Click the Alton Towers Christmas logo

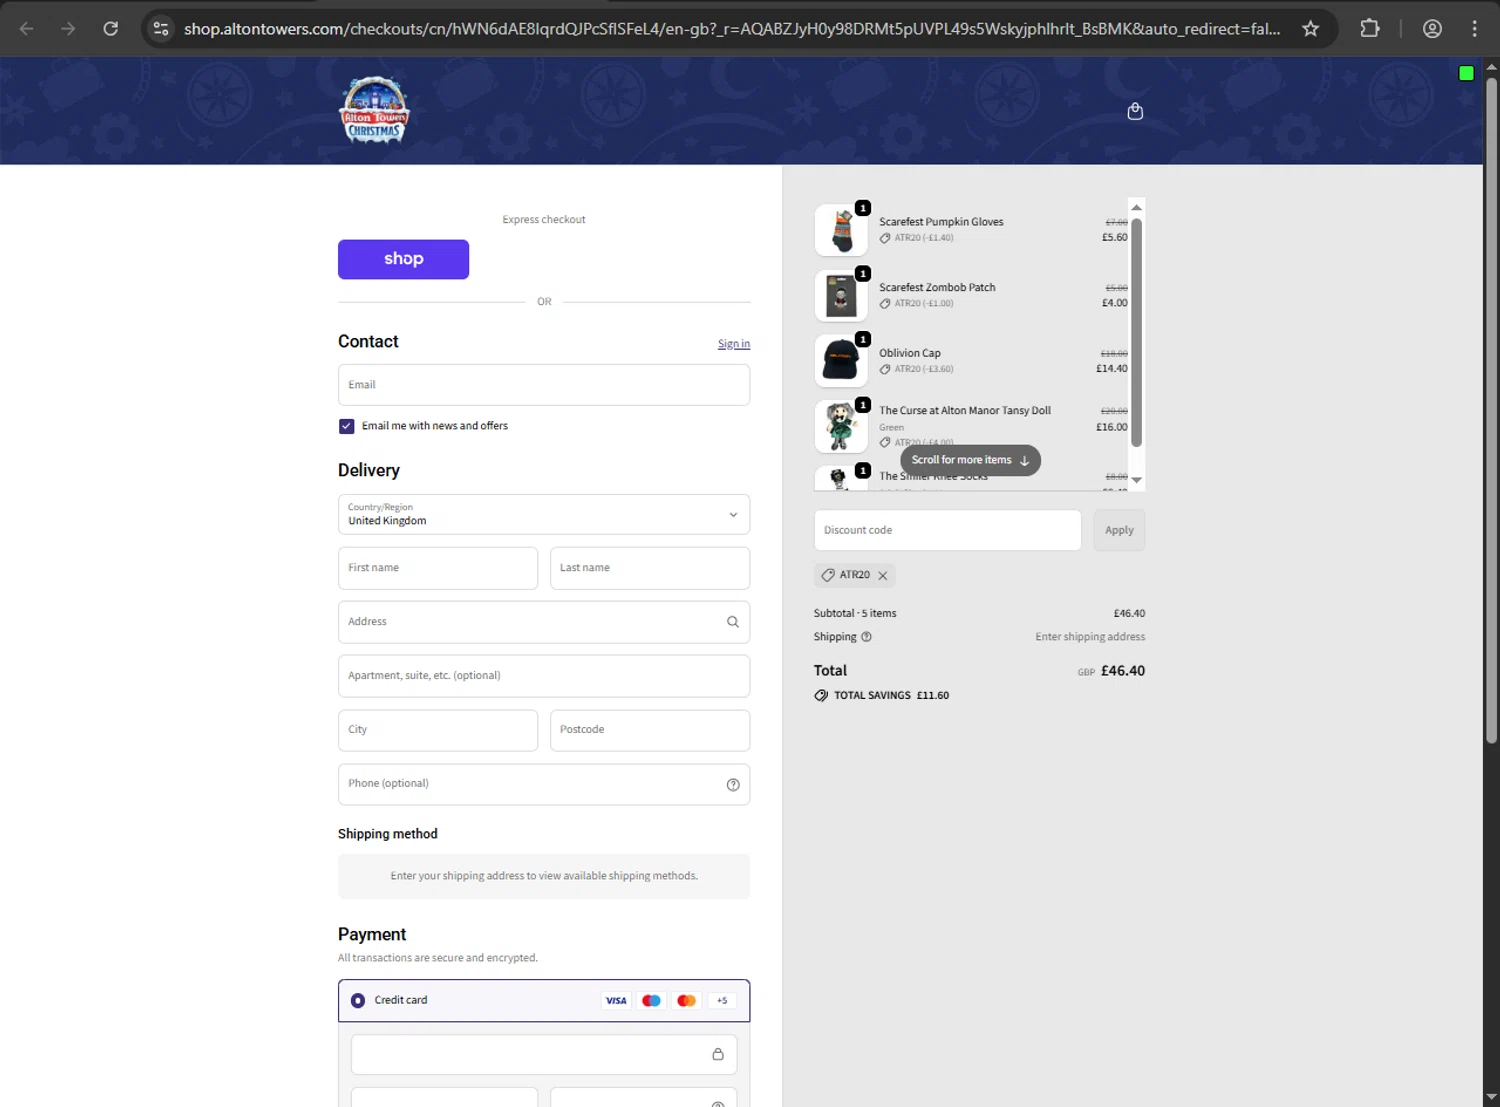tap(375, 110)
